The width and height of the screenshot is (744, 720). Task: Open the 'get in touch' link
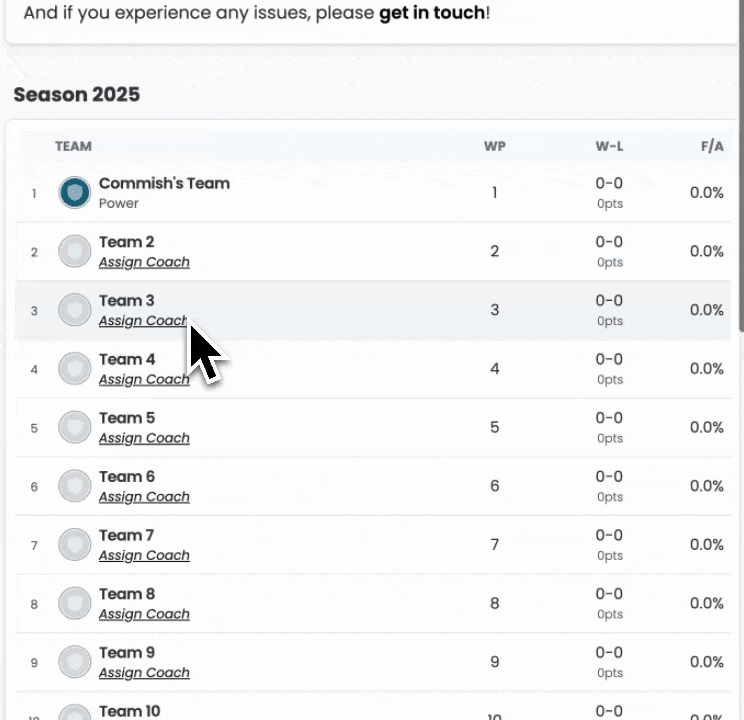(432, 15)
